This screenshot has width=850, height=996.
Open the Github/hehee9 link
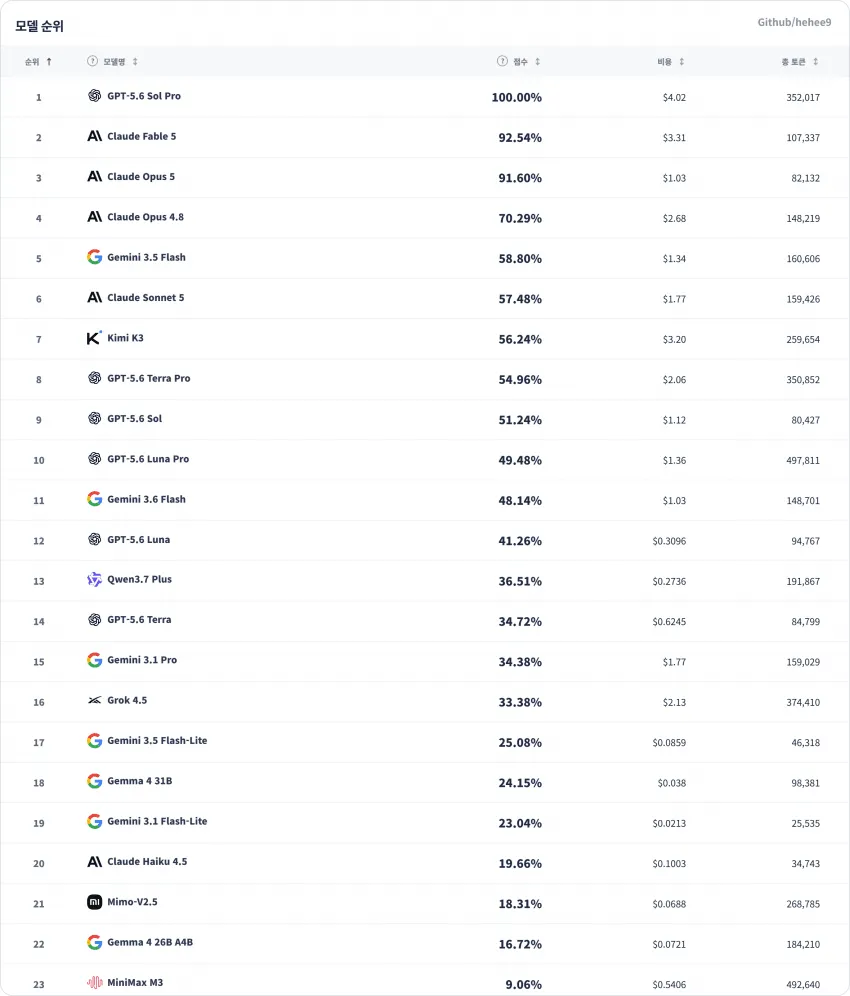pos(794,22)
